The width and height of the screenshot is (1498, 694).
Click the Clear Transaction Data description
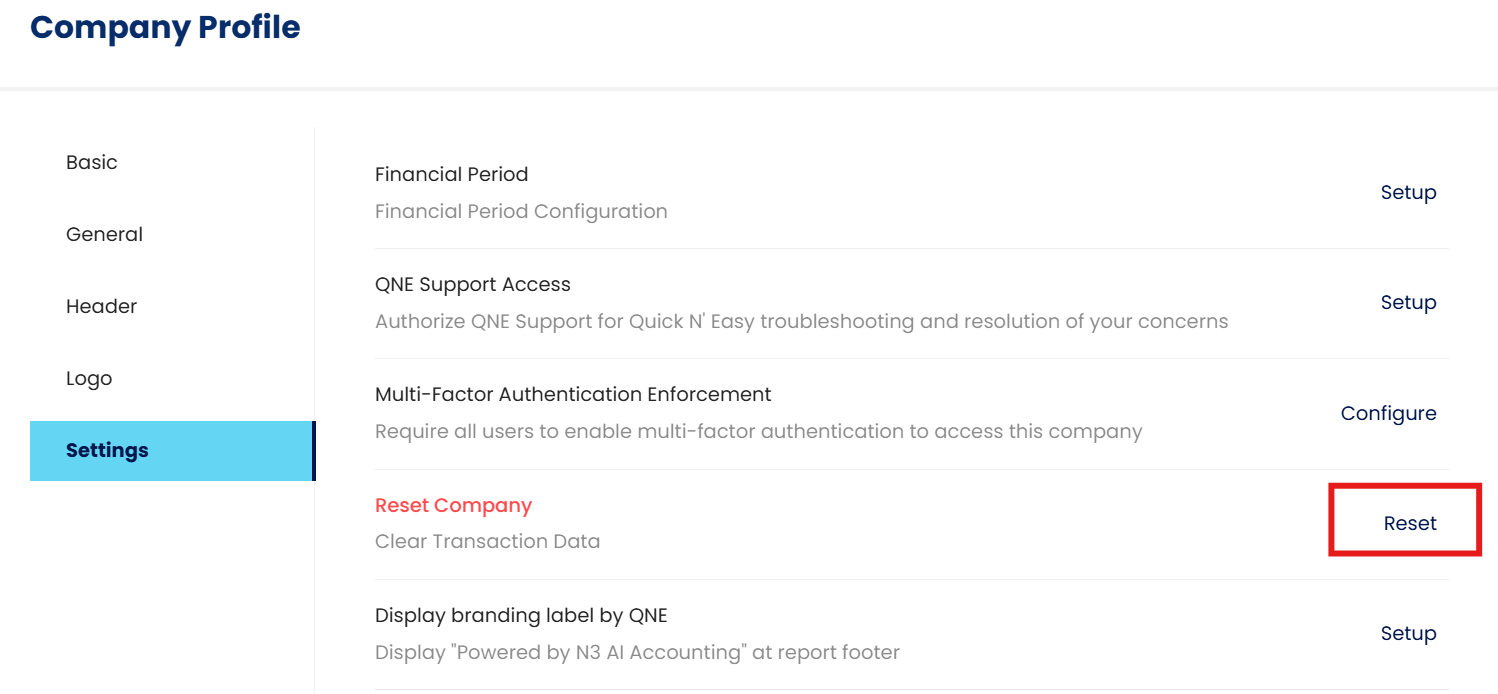(x=487, y=542)
